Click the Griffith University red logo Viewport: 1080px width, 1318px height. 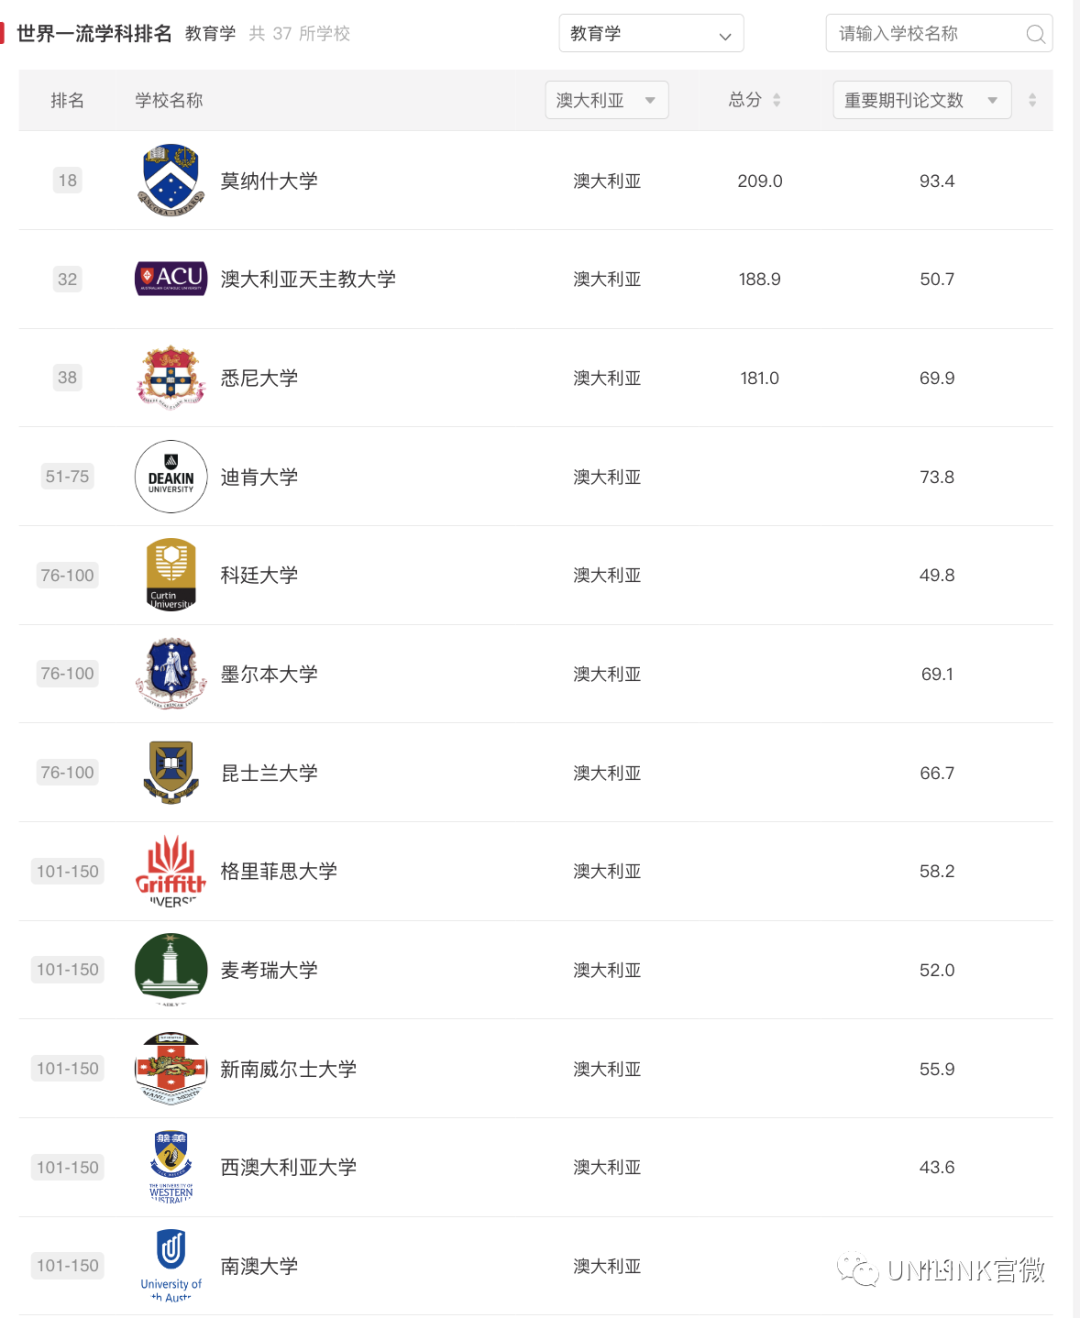(x=171, y=871)
